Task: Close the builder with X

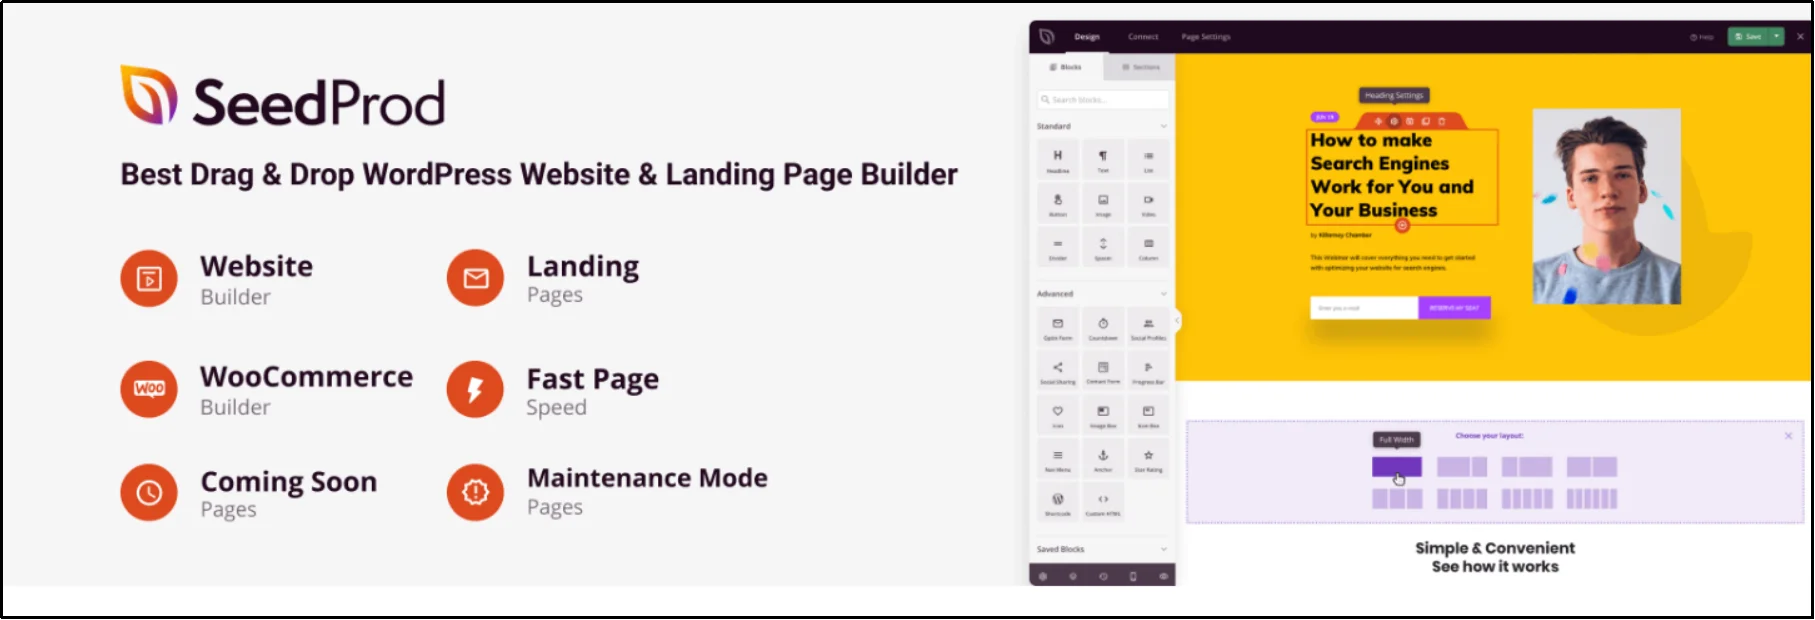Action: tap(1800, 36)
